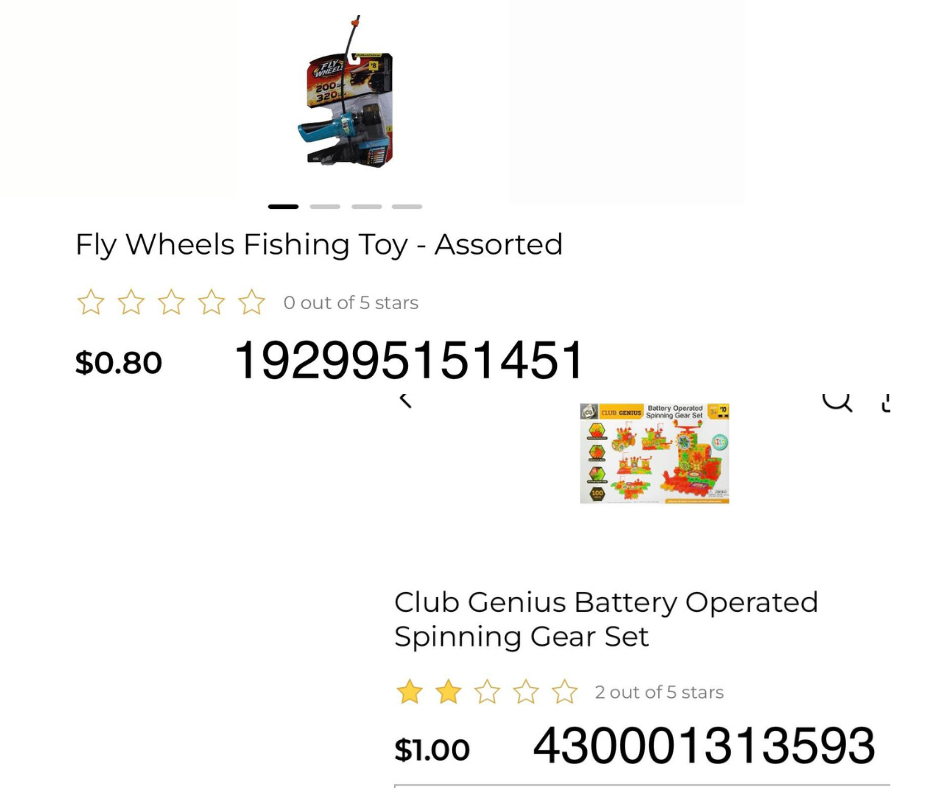Click the barcode number 192995151451
The width and height of the screenshot is (940, 788).
tap(408, 361)
